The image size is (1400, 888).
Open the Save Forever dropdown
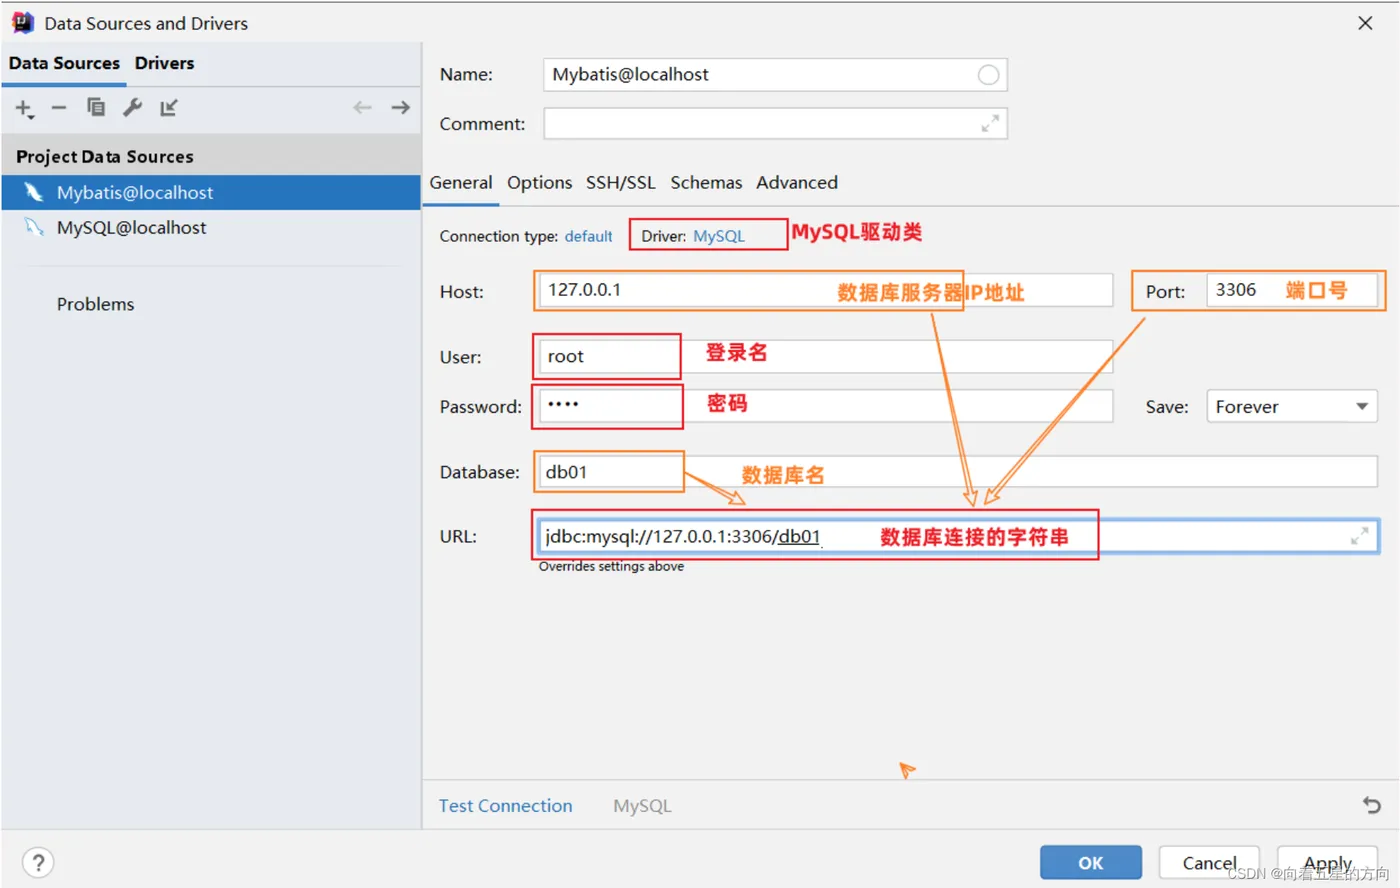tap(1291, 407)
